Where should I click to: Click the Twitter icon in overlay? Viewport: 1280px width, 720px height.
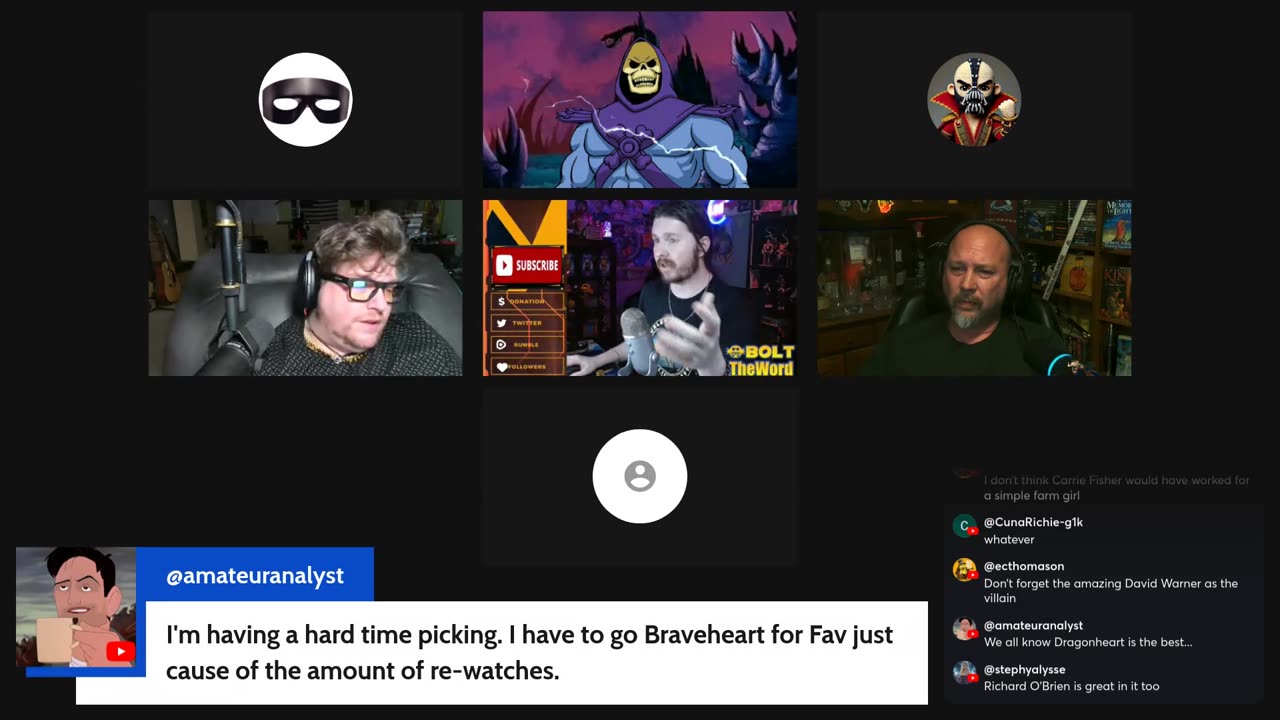click(x=502, y=323)
